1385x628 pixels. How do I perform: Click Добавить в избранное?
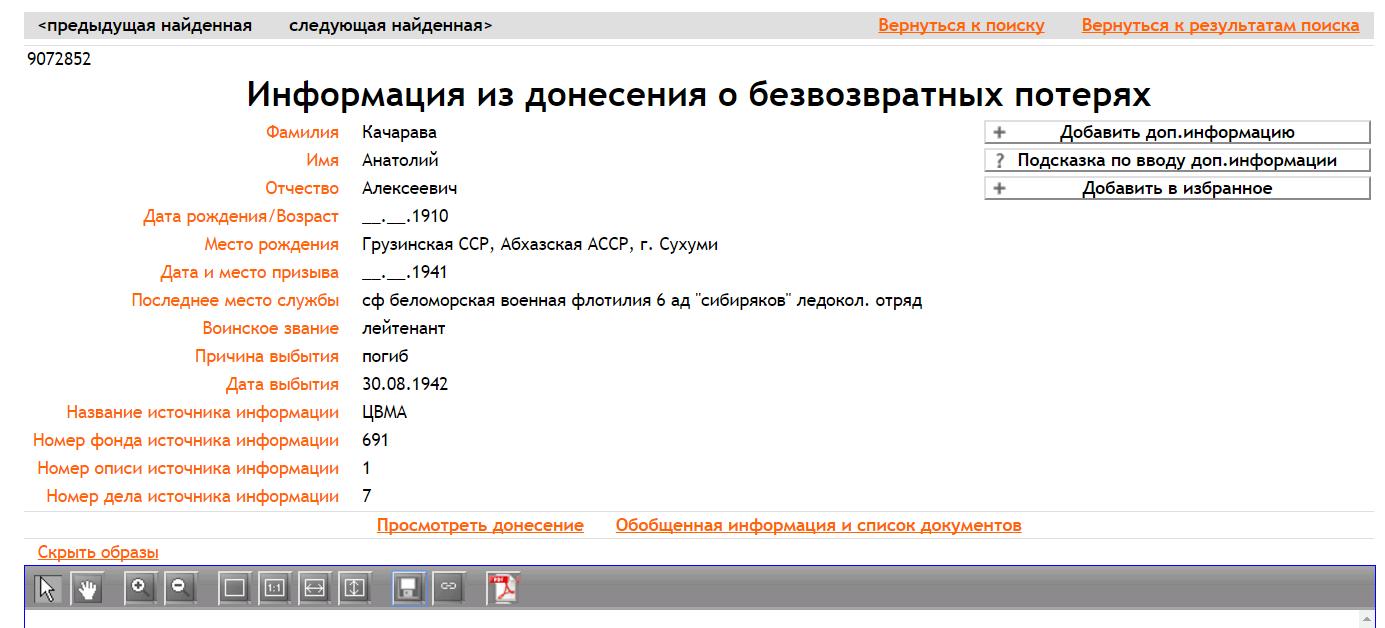[1177, 188]
